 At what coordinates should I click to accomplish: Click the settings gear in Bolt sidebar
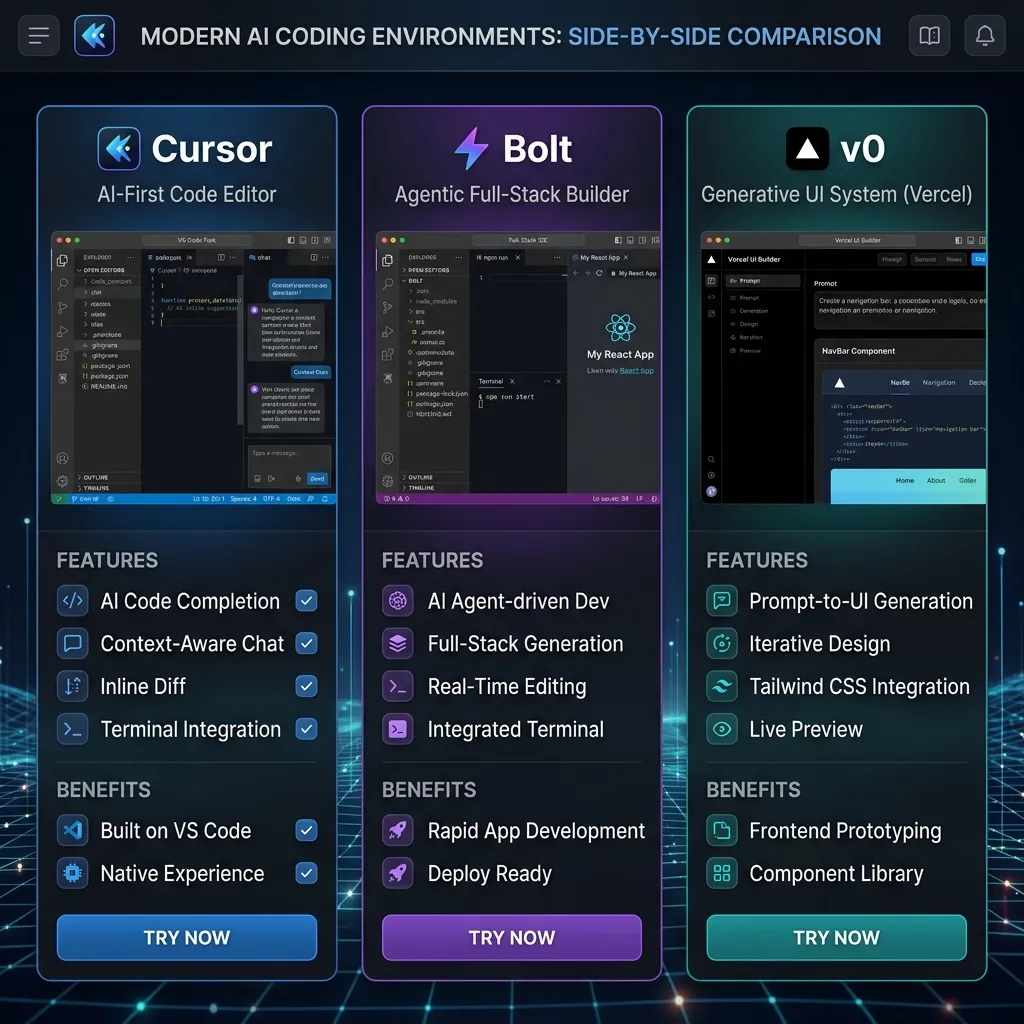tap(387, 481)
